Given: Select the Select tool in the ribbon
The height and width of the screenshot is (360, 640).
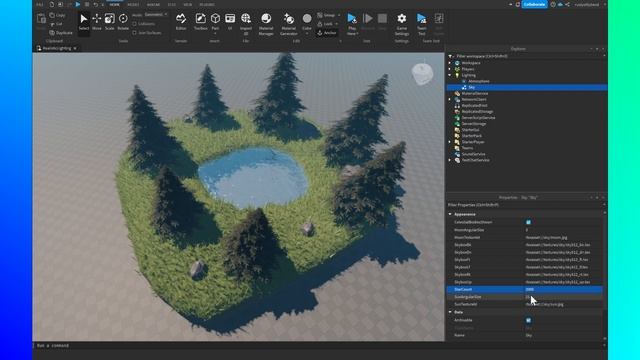Looking at the screenshot, I should [x=84, y=22].
